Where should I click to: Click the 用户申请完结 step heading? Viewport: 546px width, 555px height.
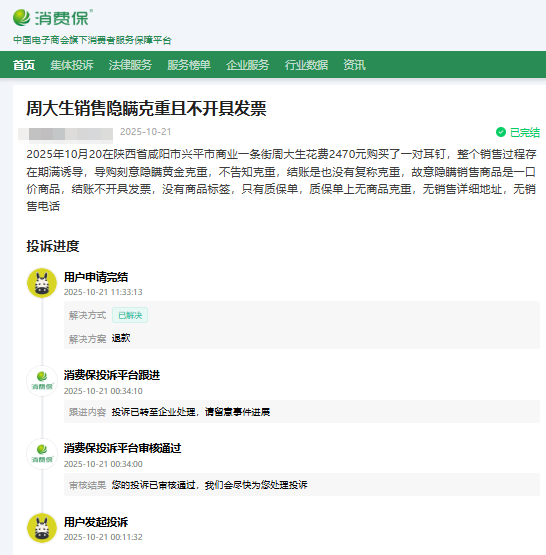coord(96,277)
